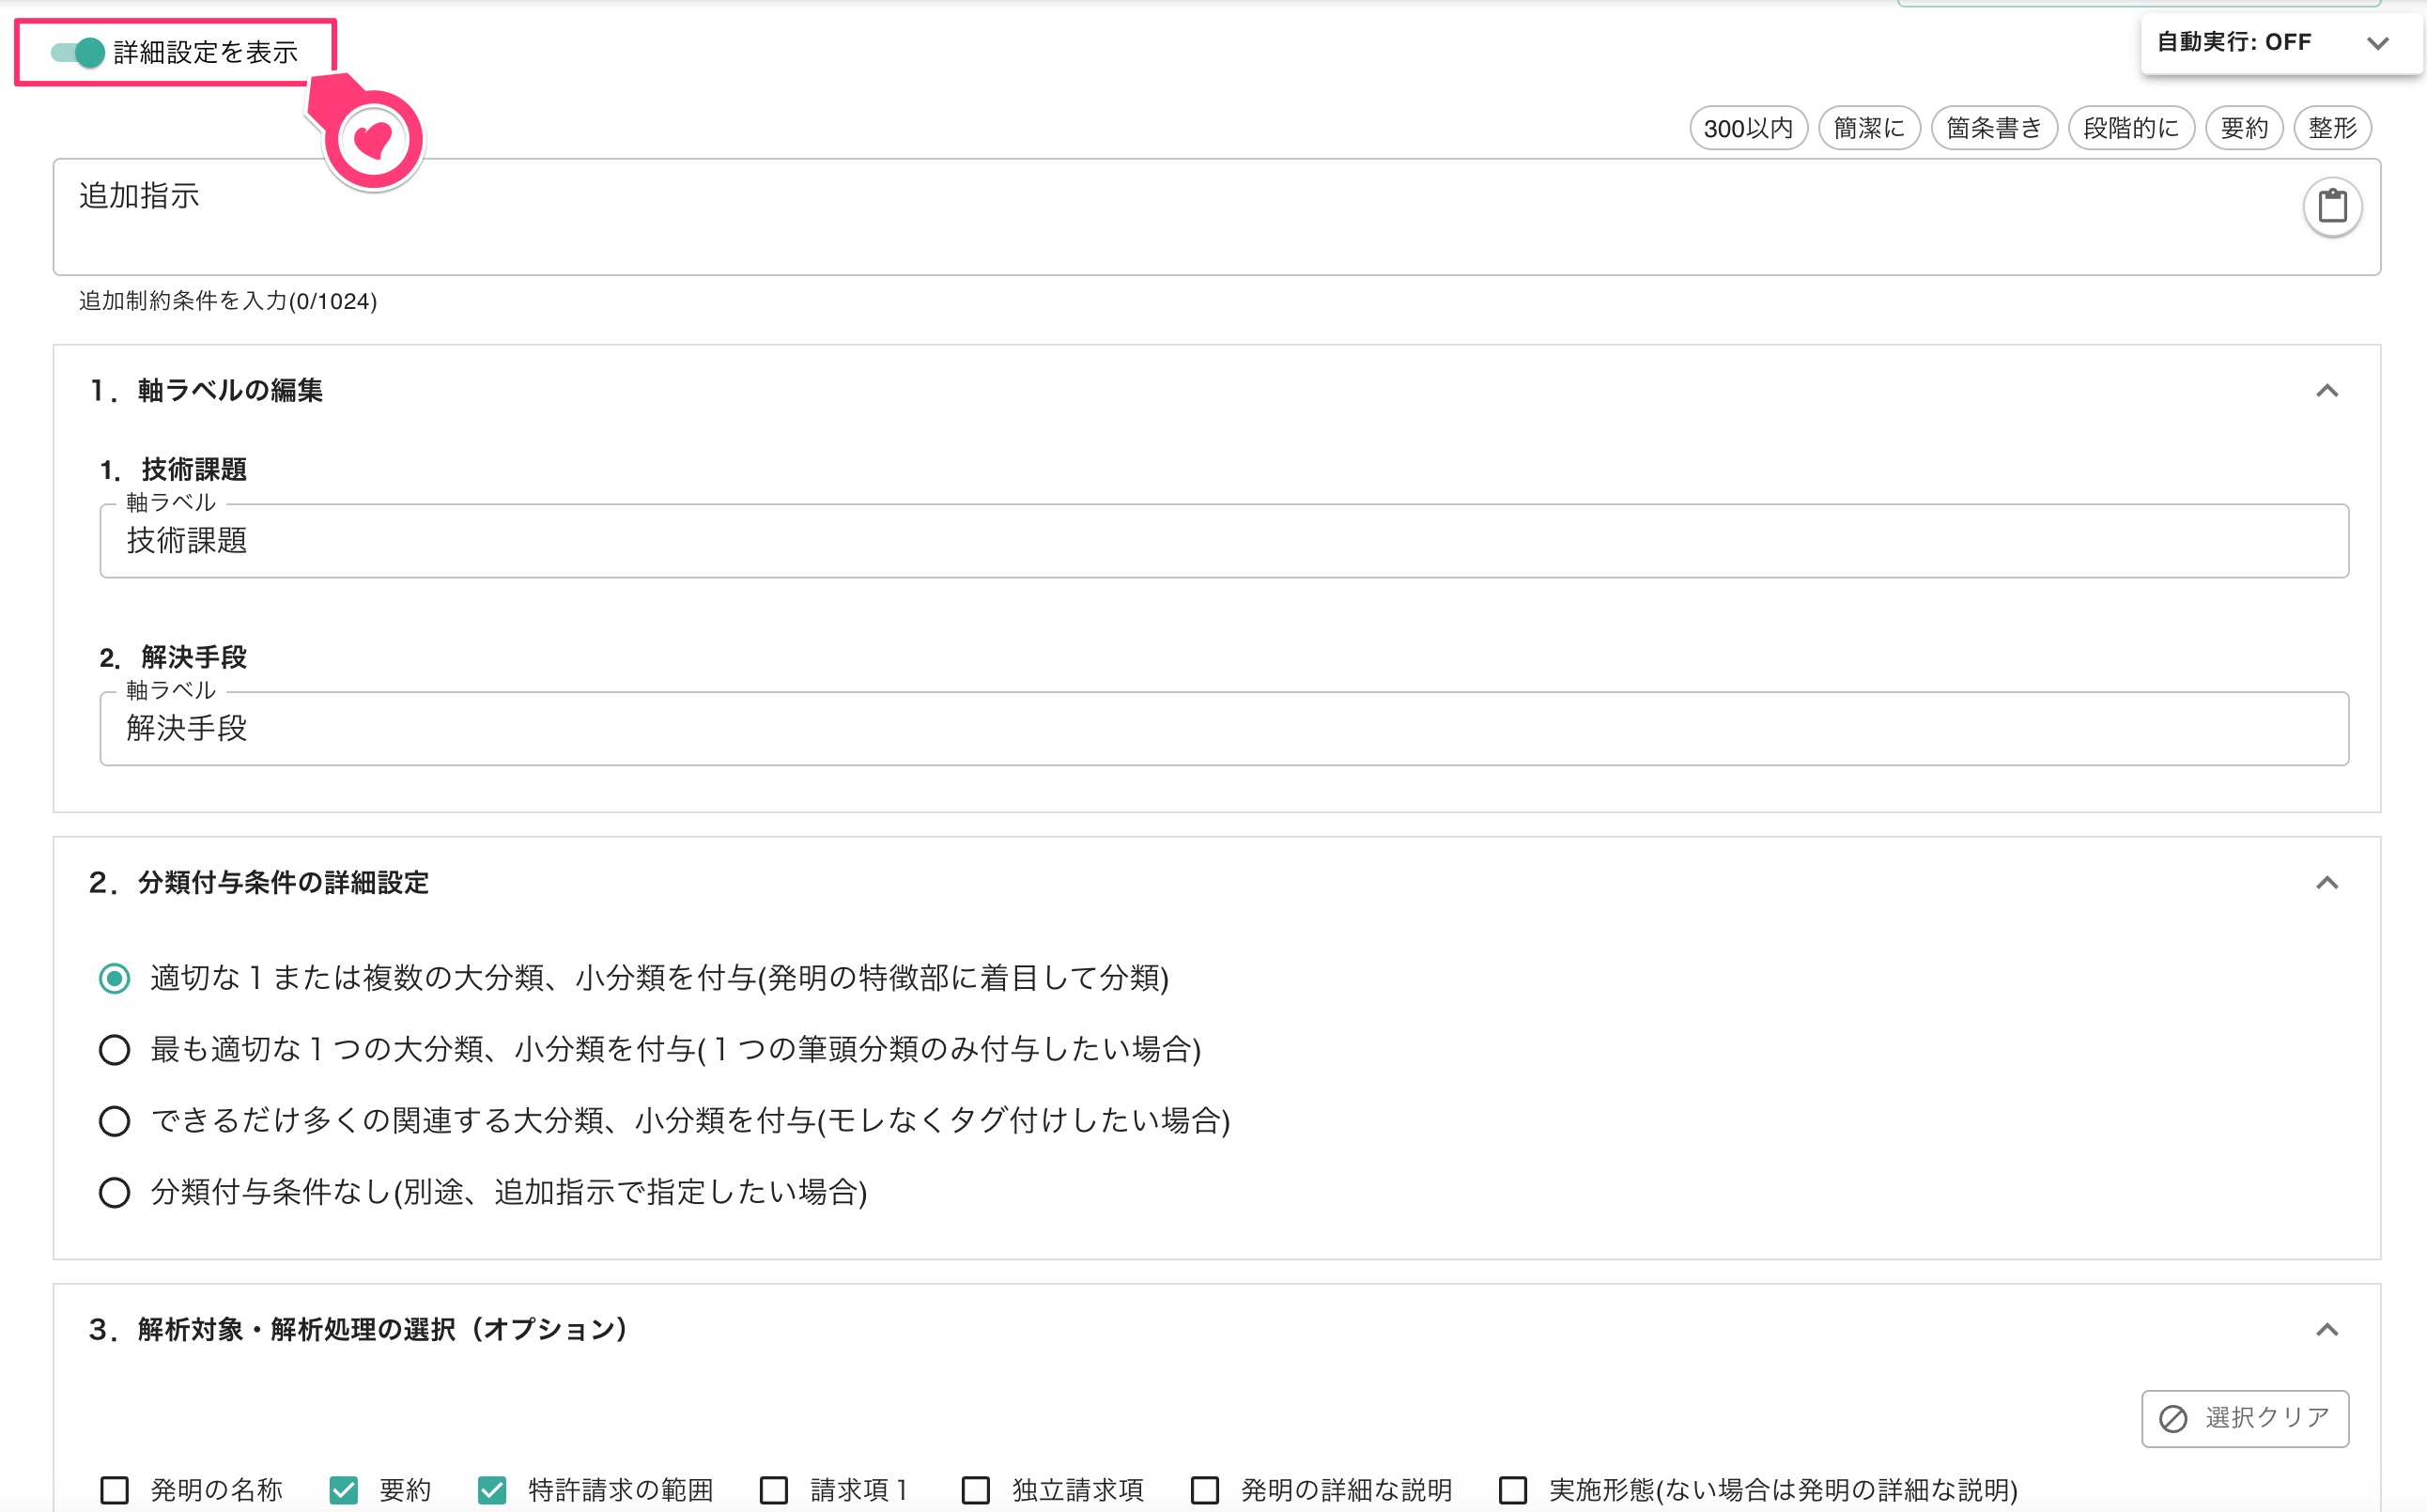
Task: Select できるだけ多くの関連する大分類 radio option
Action: click(114, 1121)
